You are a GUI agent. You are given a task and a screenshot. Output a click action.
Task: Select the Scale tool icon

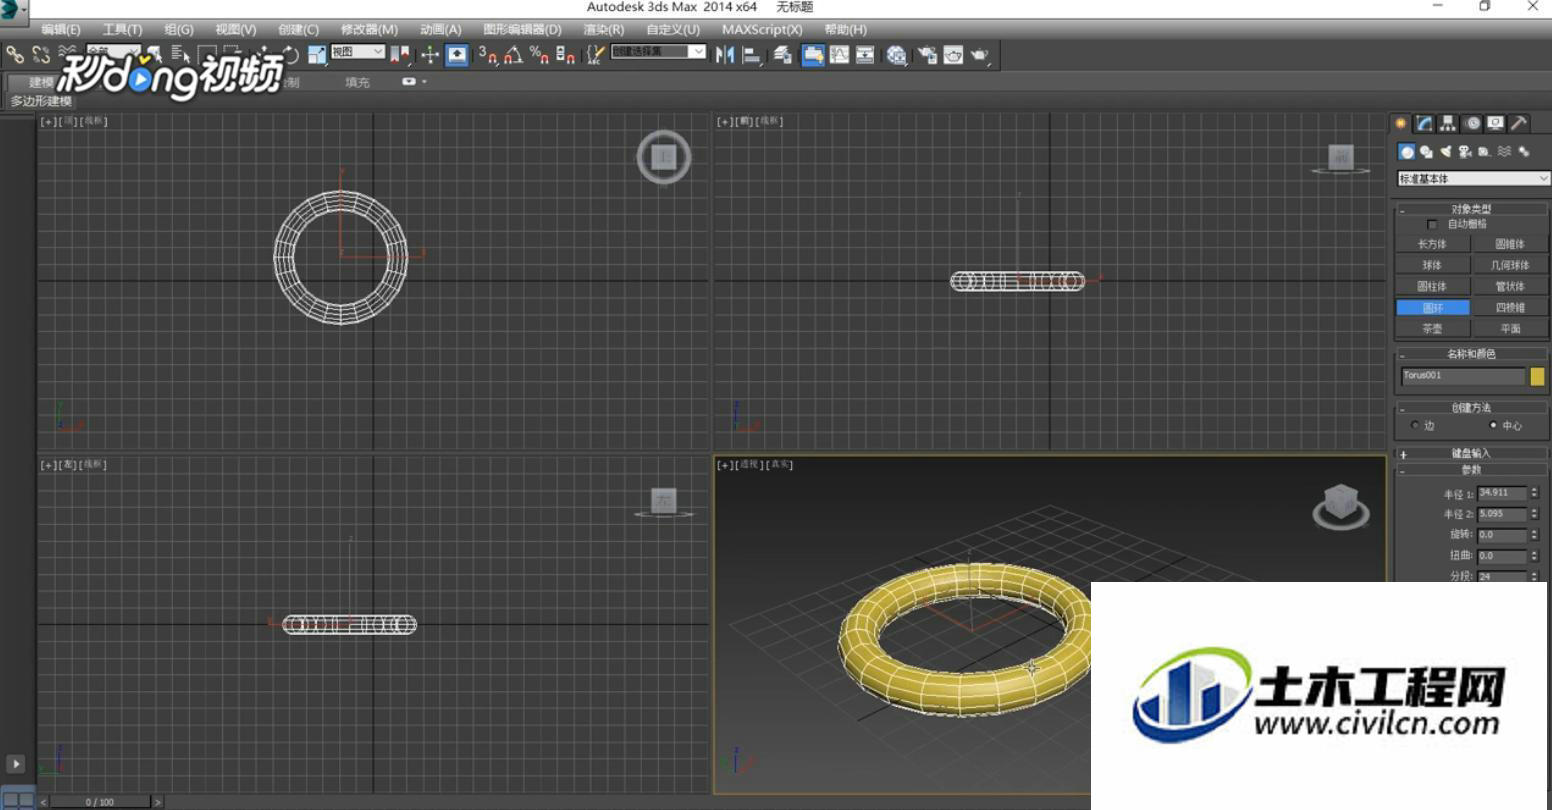[x=317, y=55]
